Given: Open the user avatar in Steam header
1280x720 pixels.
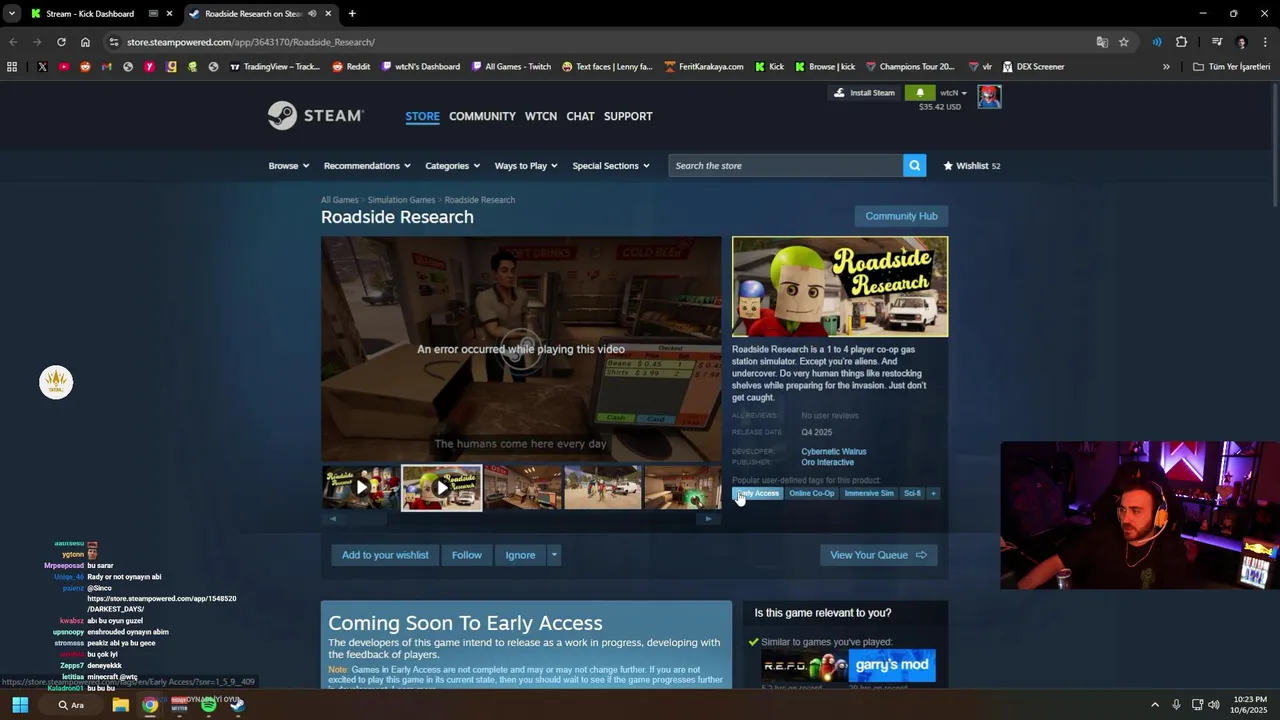Looking at the screenshot, I should pyautogui.click(x=989, y=97).
